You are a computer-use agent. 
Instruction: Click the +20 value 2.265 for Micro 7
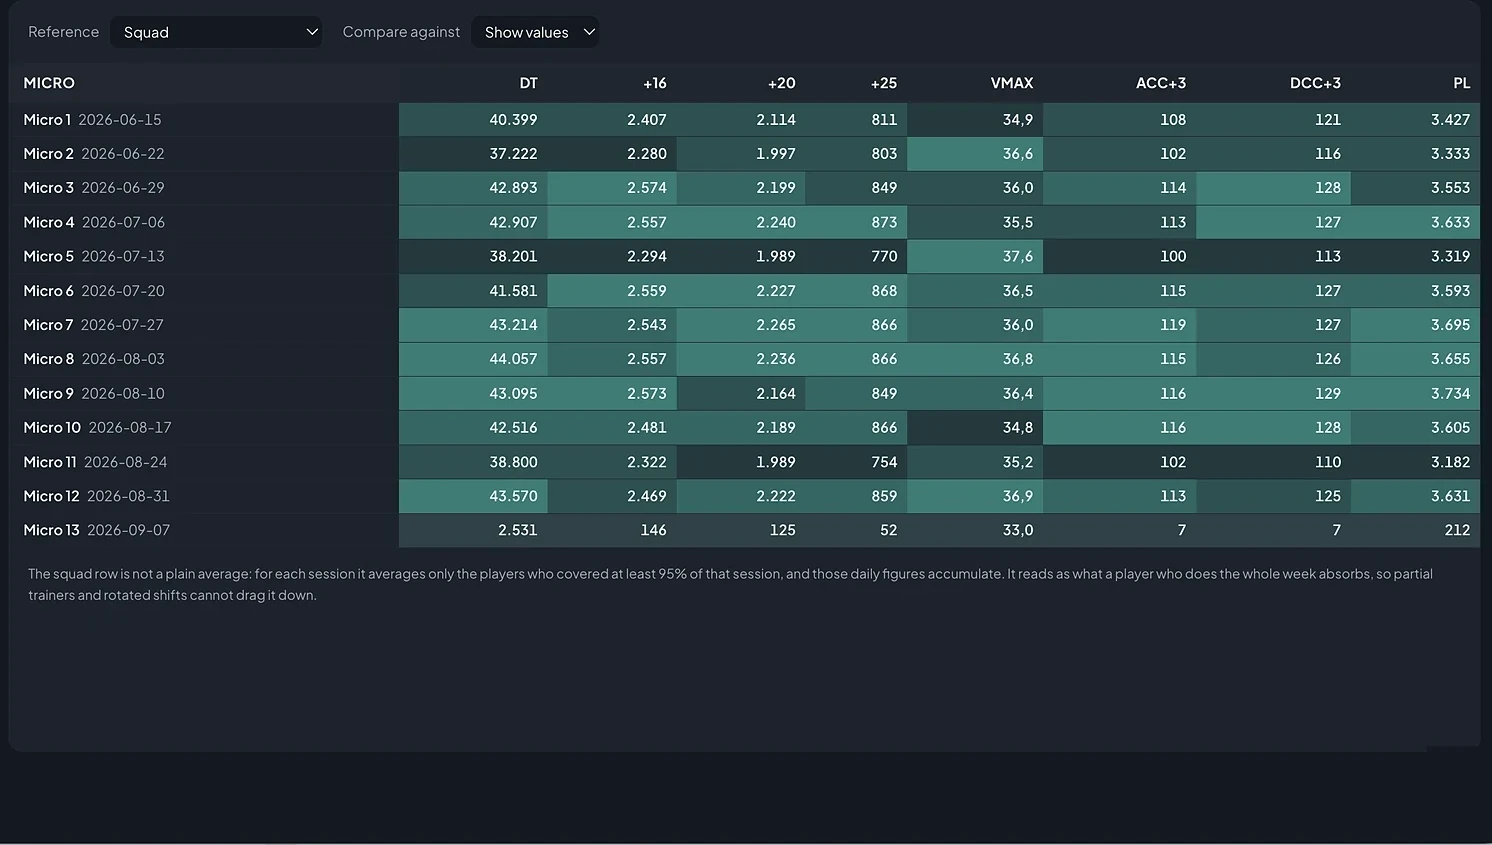pos(741,325)
